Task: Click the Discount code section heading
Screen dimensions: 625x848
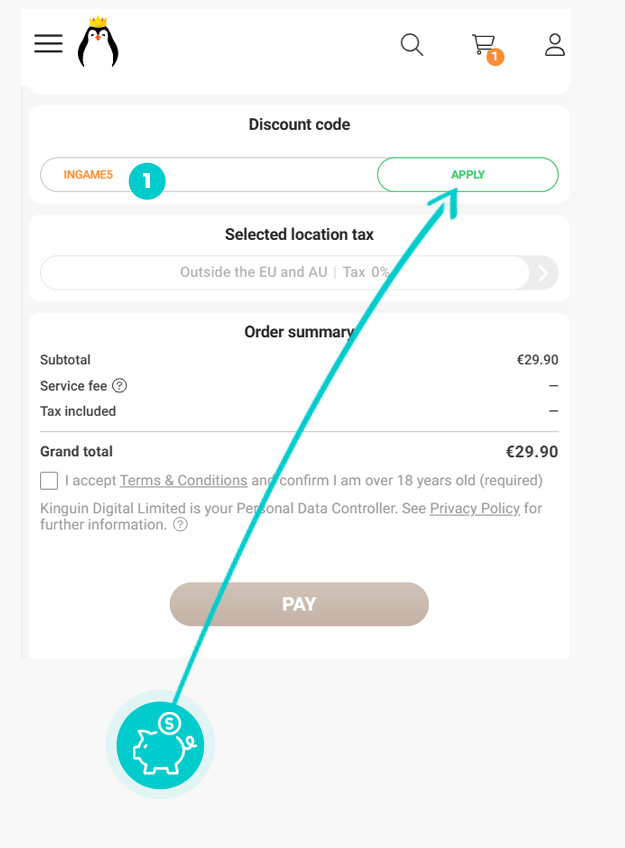Action: 299,125
